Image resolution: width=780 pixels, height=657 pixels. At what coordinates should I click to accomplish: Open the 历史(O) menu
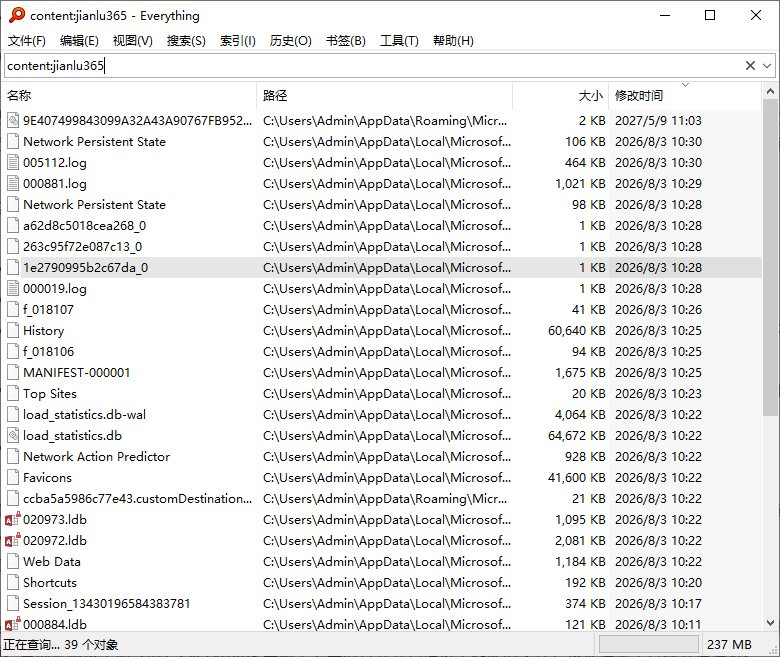point(291,41)
